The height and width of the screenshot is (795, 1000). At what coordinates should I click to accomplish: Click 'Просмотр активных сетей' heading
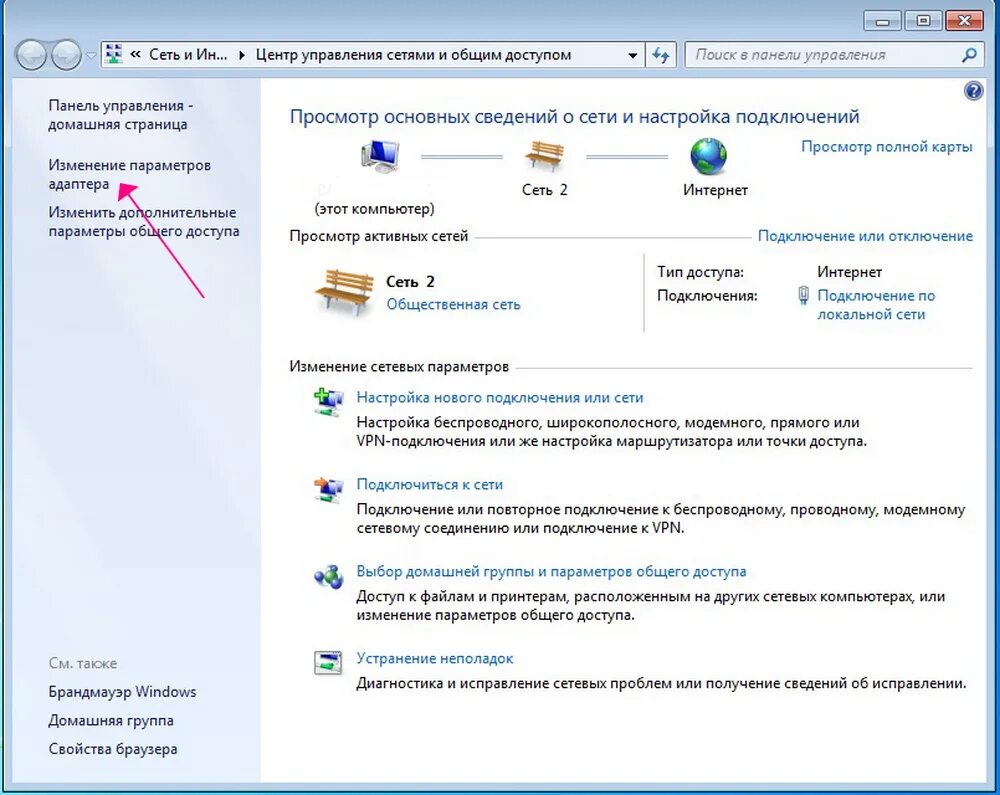[379, 237]
